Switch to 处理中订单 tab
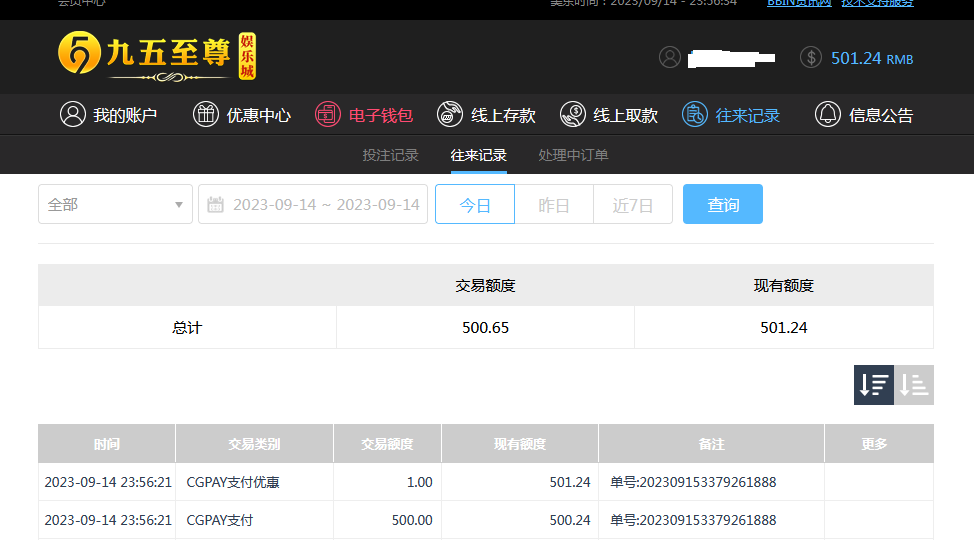This screenshot has height=540, width=974. pyautogui.click(x=573, y=155)
